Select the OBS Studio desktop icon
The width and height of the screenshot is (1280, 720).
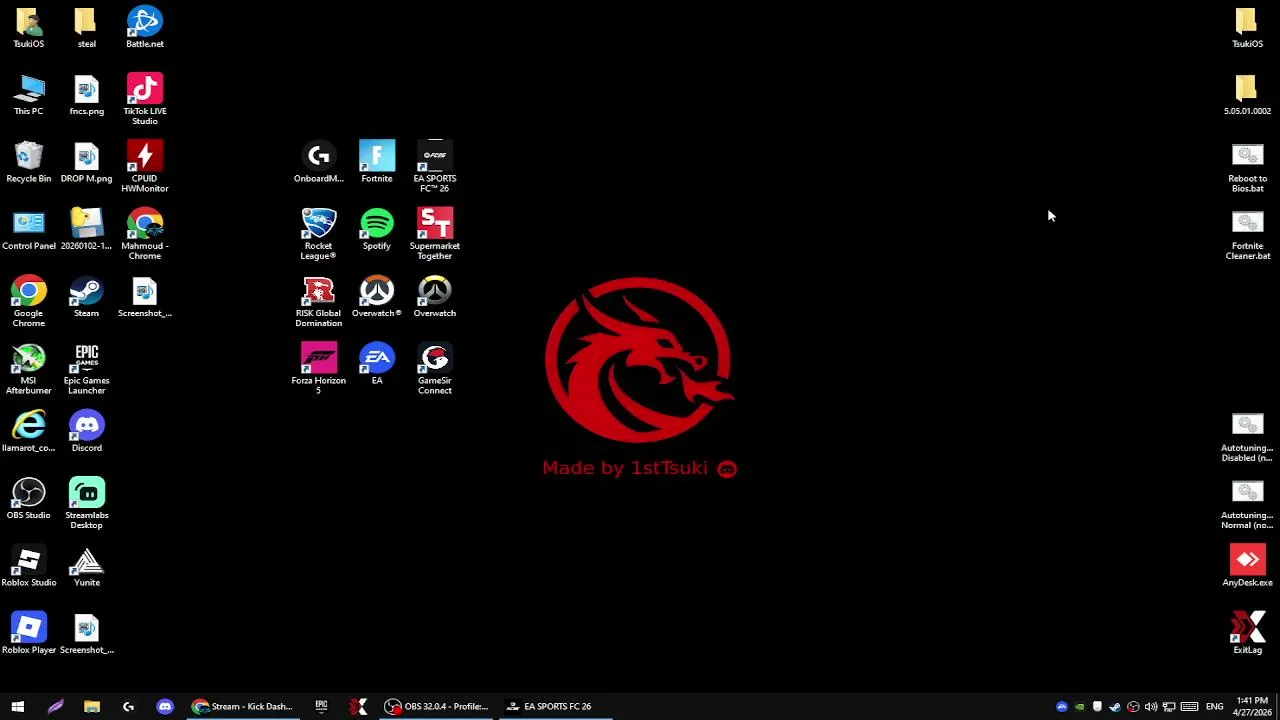click(29, 499)
